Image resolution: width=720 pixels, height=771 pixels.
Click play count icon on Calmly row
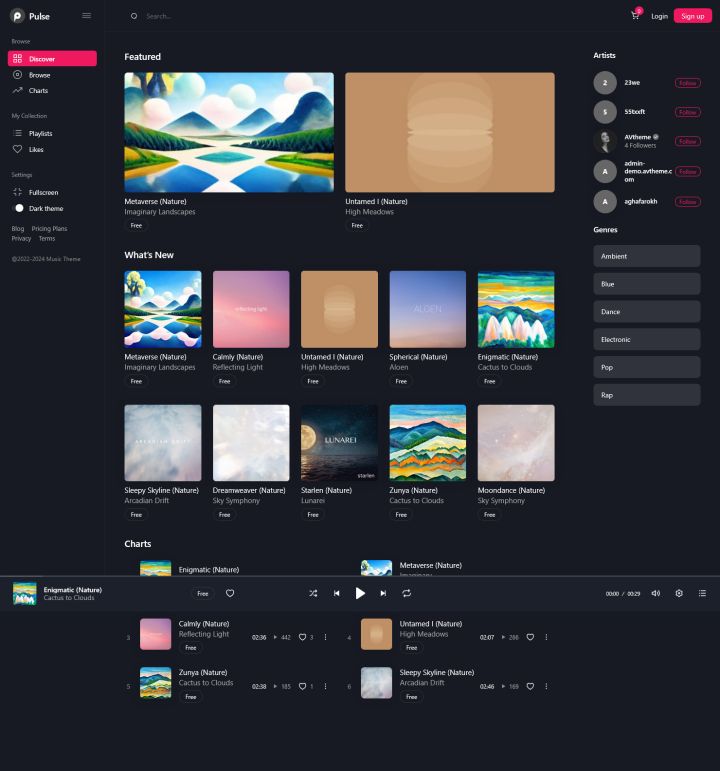pyautogui.click(x=275, y=637)
